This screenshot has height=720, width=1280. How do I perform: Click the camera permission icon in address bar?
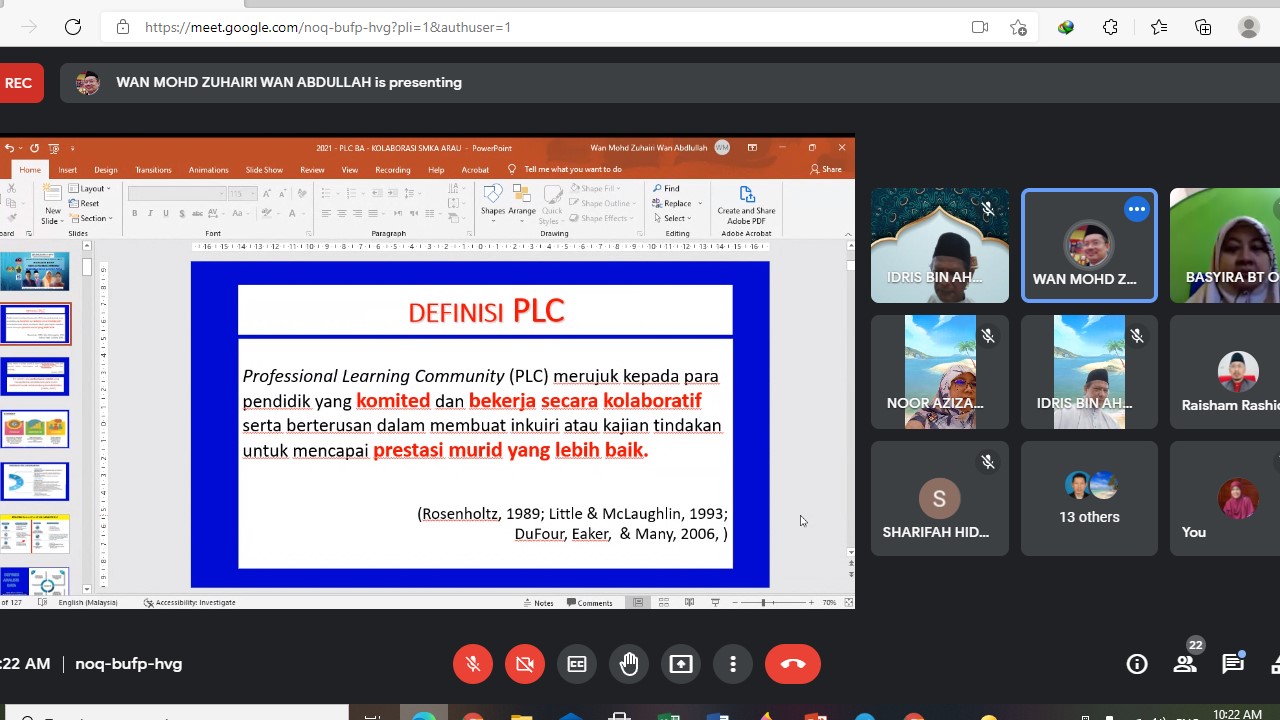980,27
